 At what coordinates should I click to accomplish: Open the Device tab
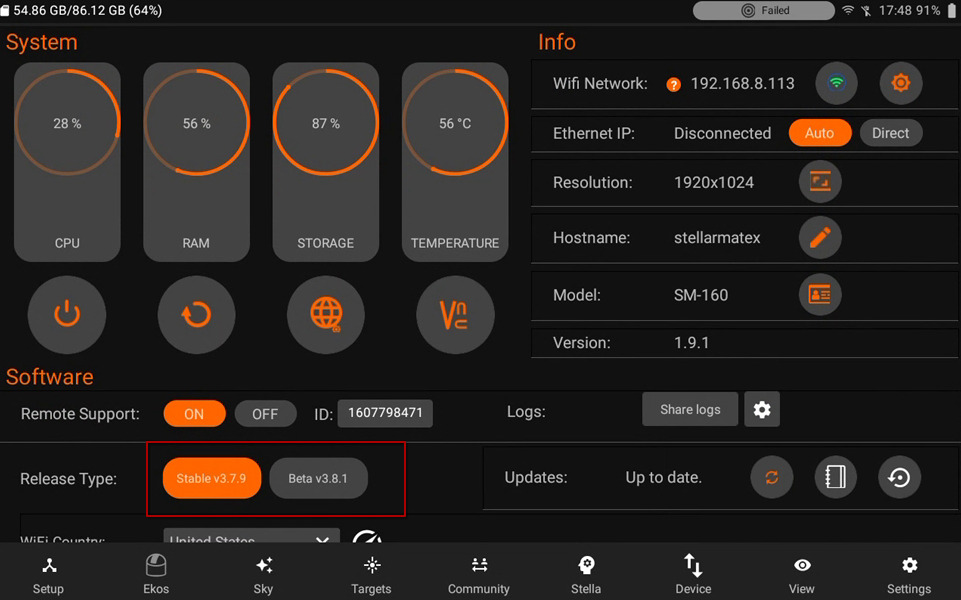693,574
